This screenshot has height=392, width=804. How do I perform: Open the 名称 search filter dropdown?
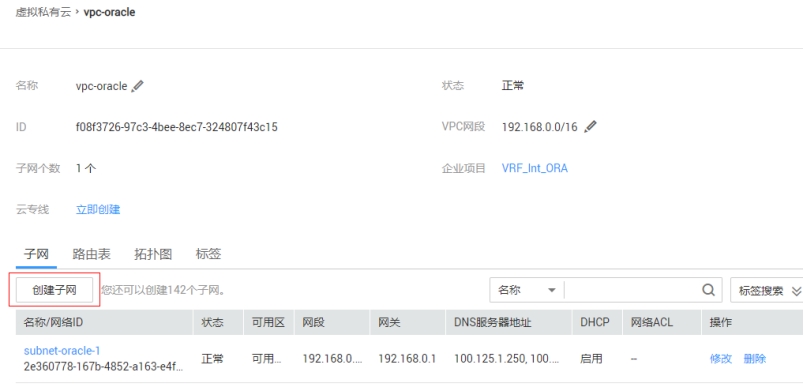(x=527, y=290)
